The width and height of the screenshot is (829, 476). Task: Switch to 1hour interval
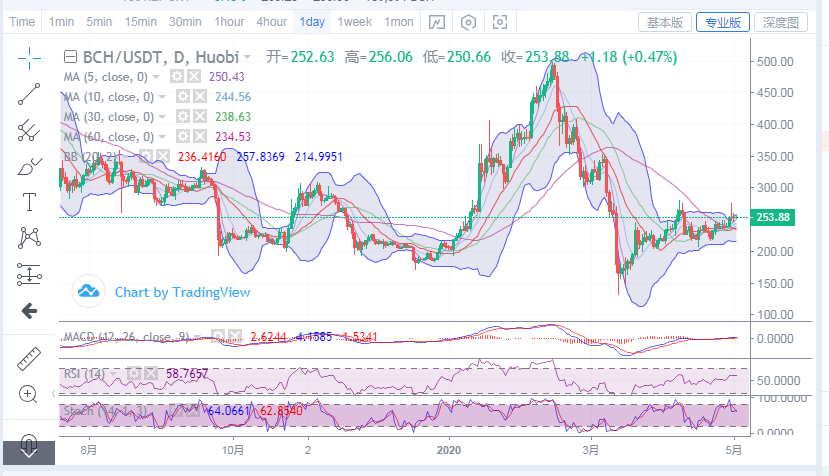coord(229,22)
